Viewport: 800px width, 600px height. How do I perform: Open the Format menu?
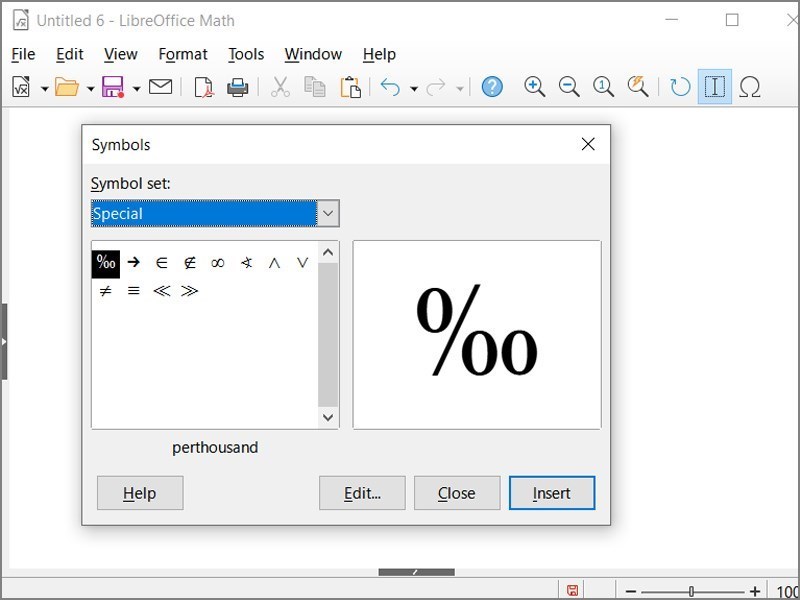point(183,54)
